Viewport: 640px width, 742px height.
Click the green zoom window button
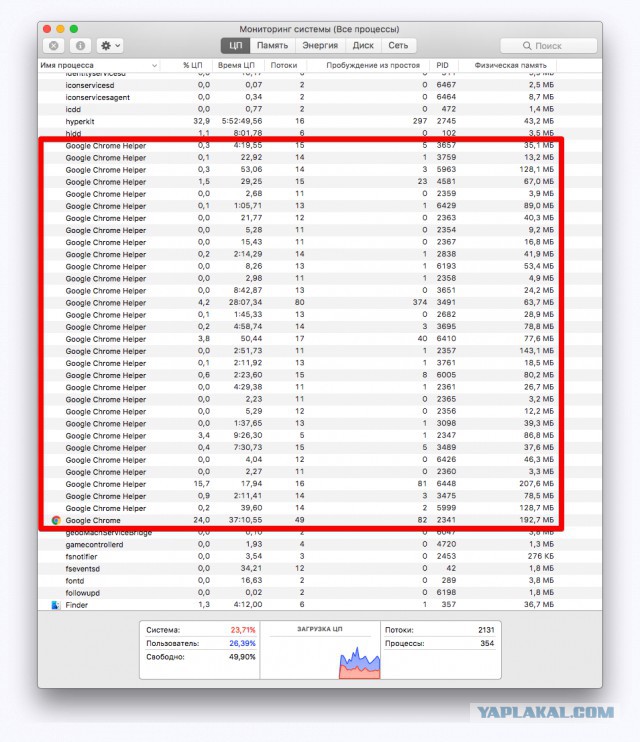coord(74,29)
